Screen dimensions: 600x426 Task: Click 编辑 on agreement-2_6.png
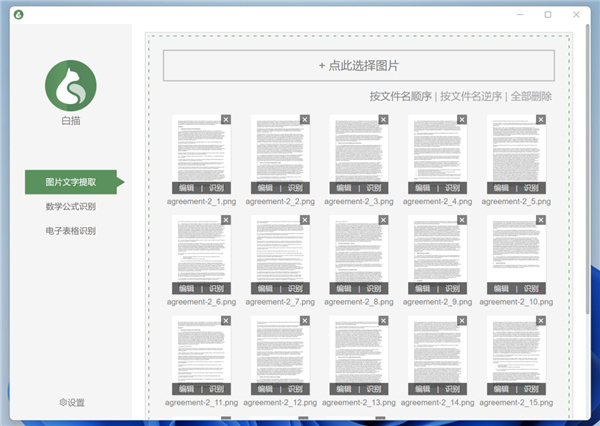coord(187,289)
